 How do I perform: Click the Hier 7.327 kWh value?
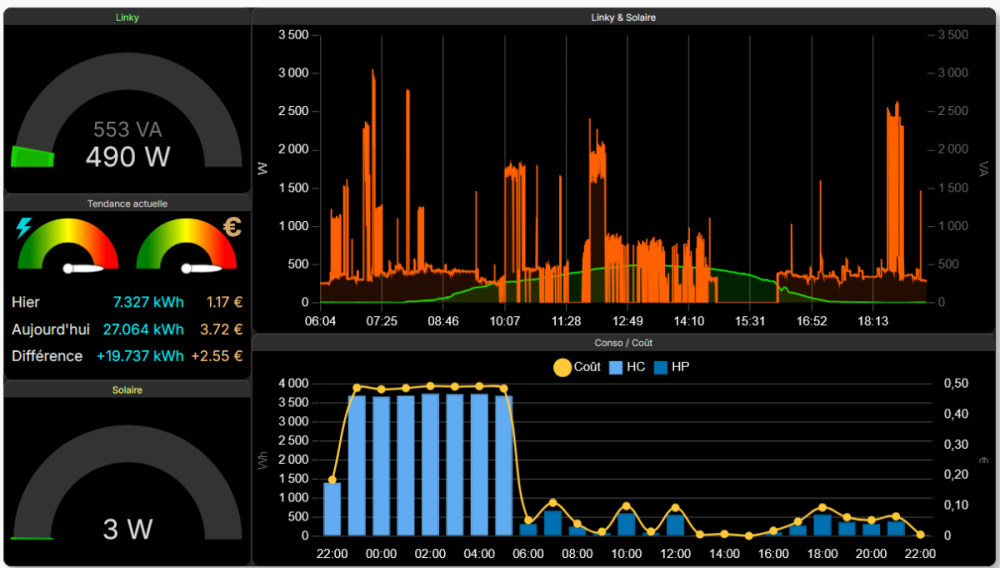(148, 302)
